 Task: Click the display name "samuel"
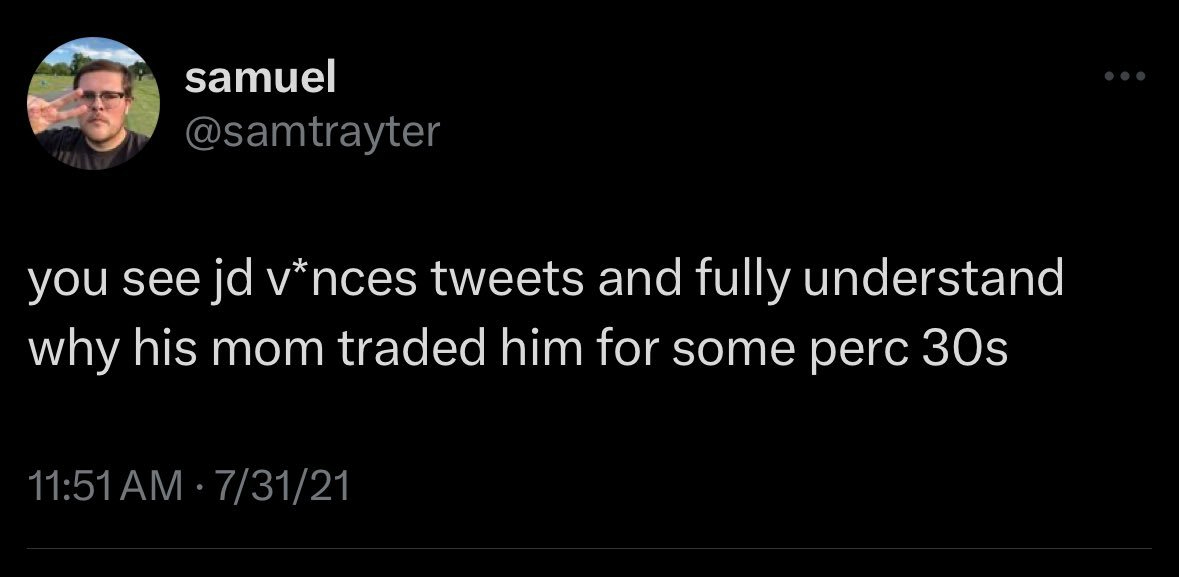pos(261,79)
